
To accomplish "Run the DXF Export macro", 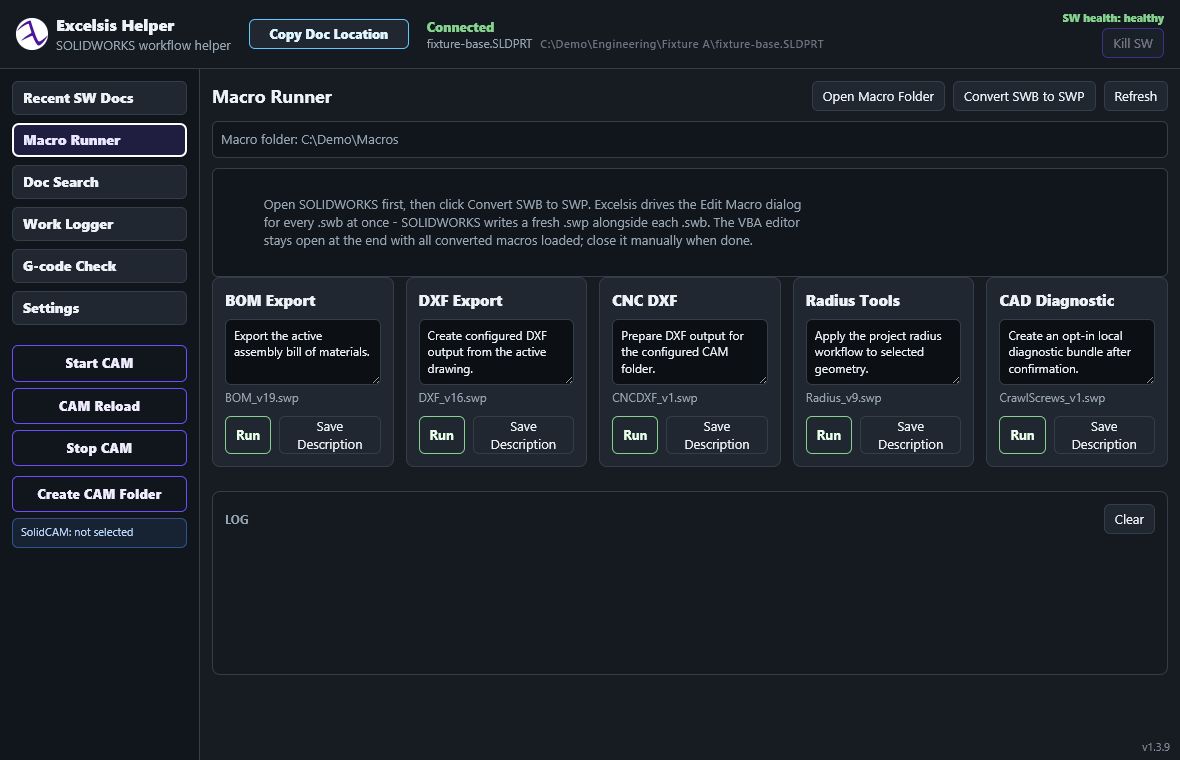I will point(441,435).
